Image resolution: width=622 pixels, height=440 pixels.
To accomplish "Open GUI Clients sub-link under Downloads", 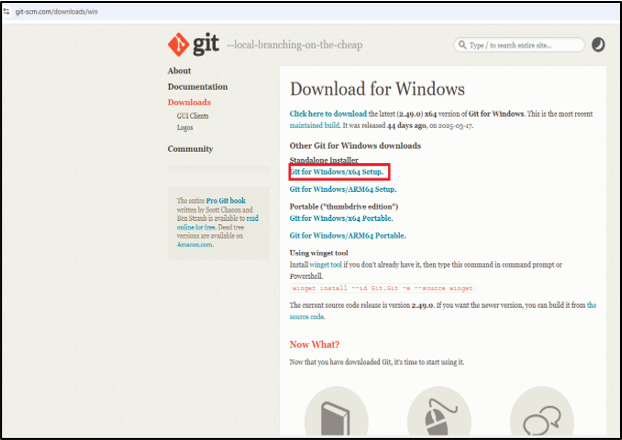I will point(195,117).
